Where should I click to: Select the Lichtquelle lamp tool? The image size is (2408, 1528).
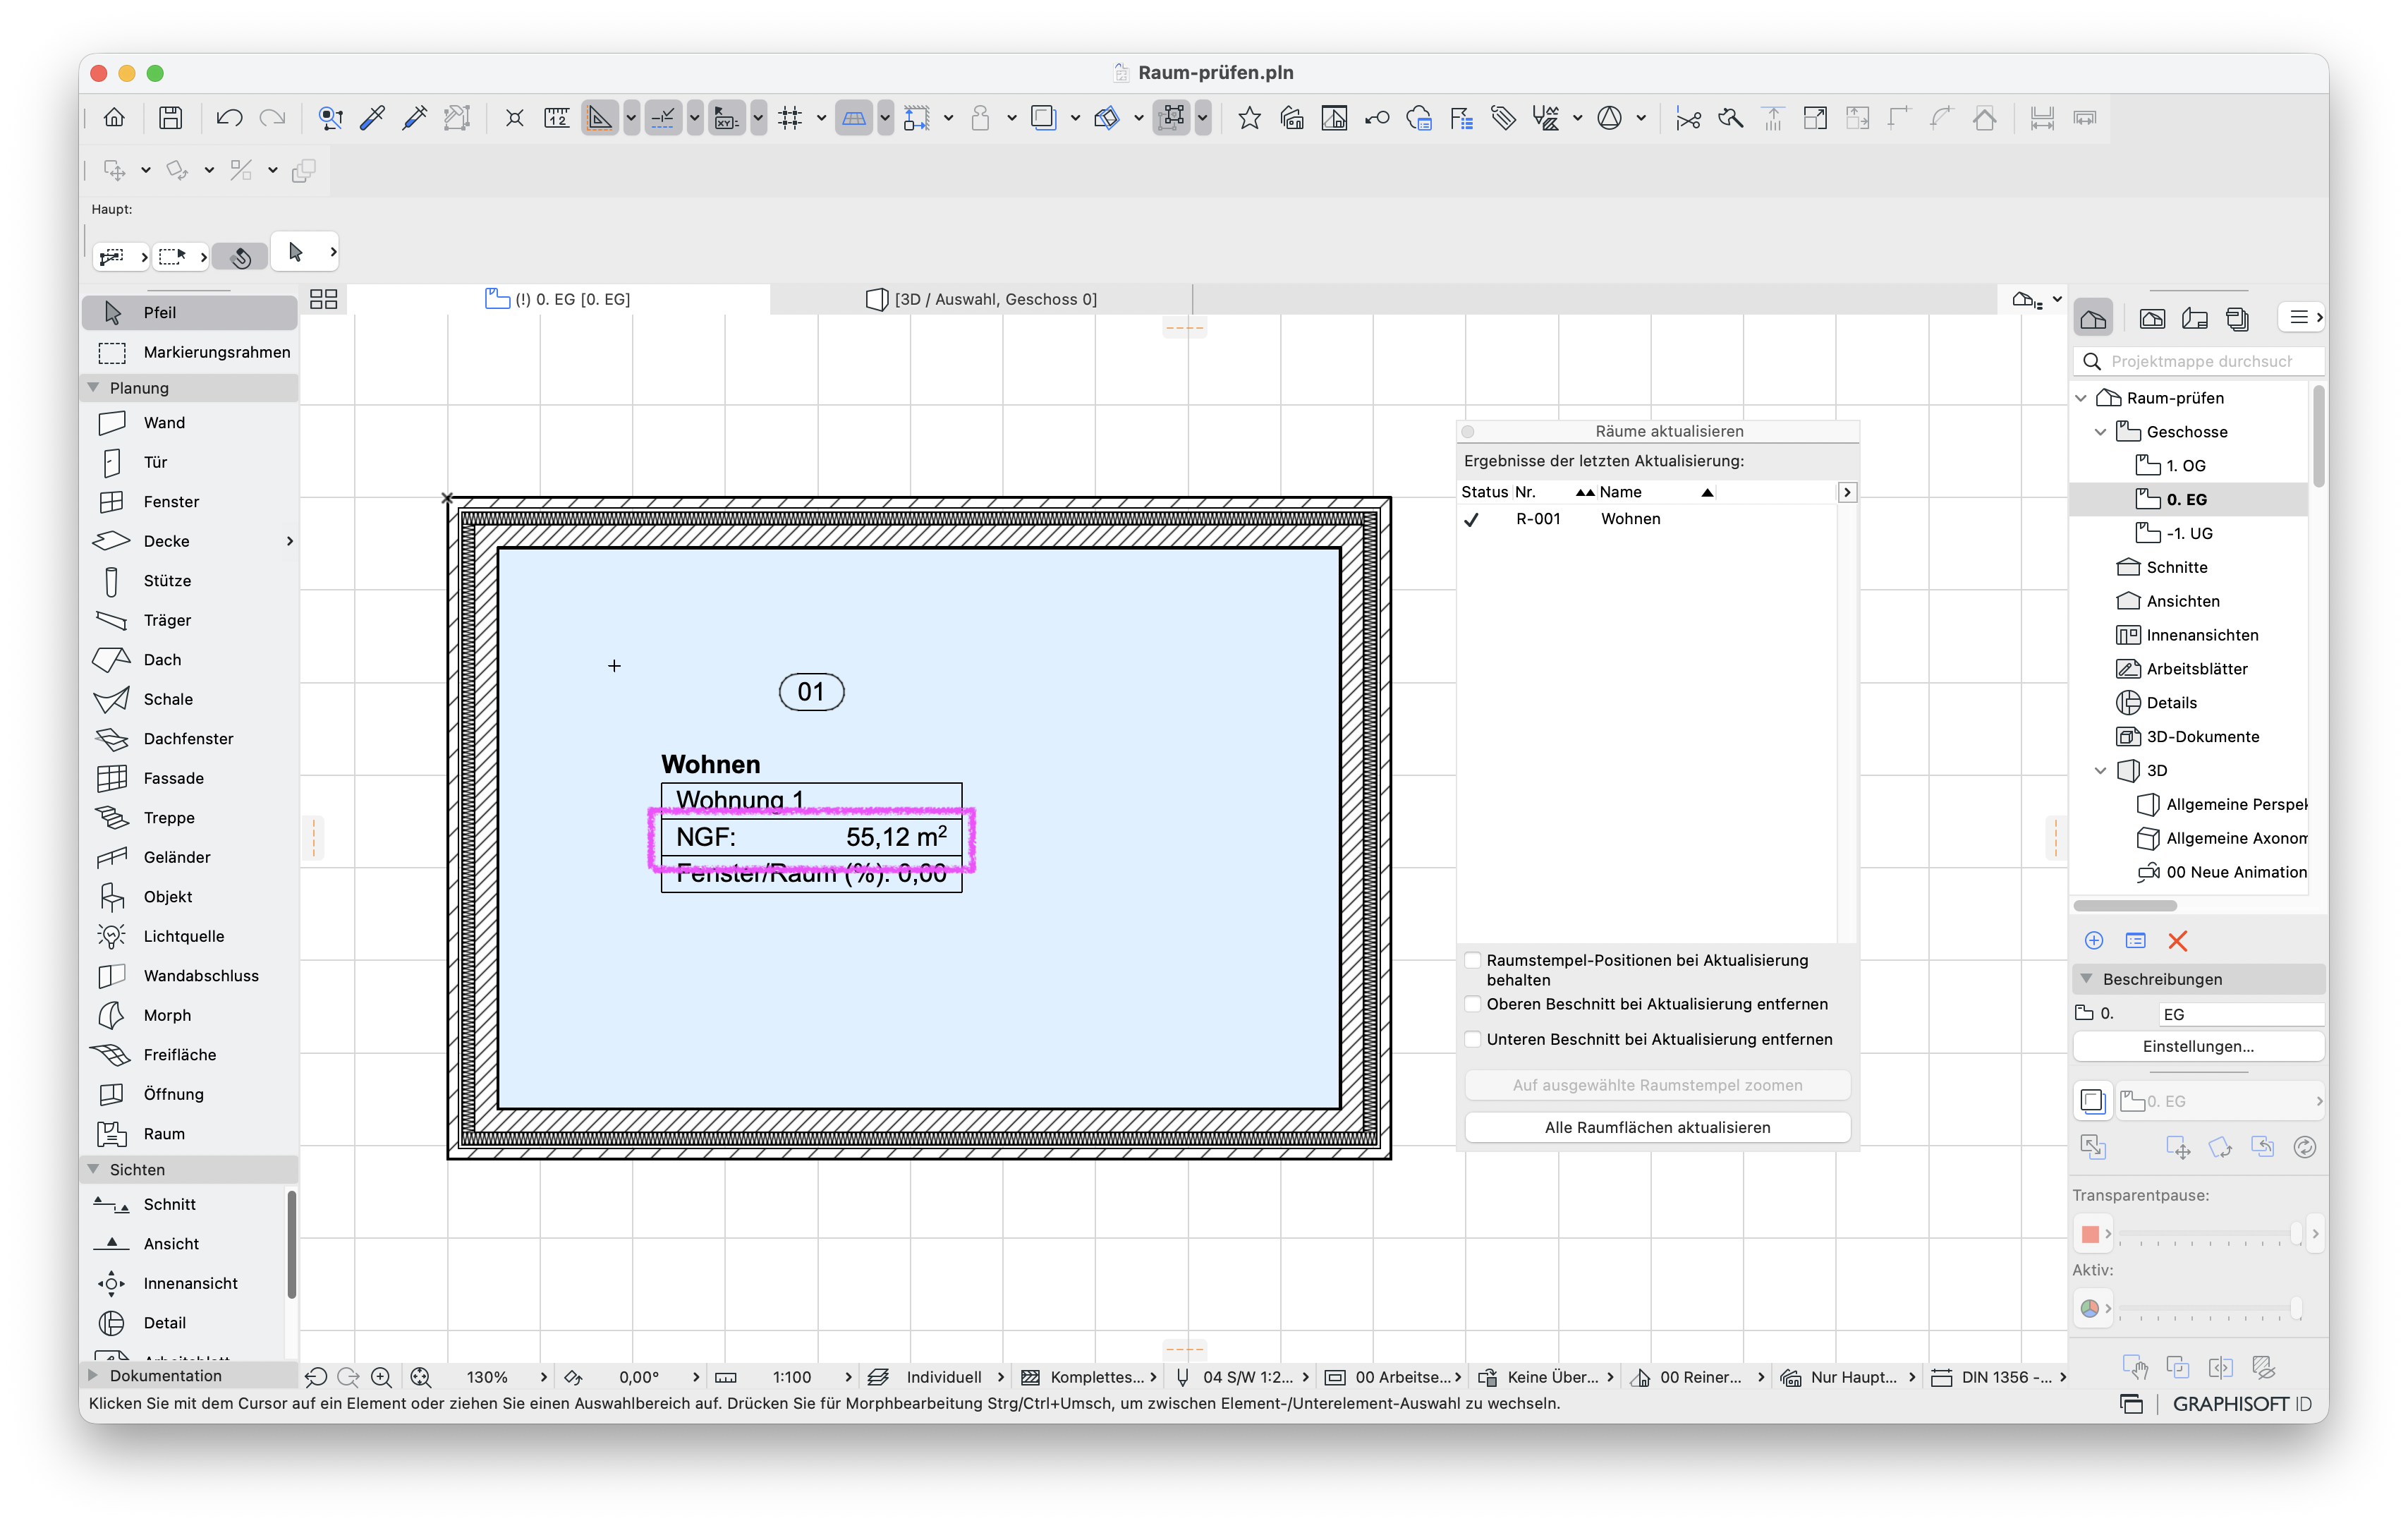(x=190, y=936)
